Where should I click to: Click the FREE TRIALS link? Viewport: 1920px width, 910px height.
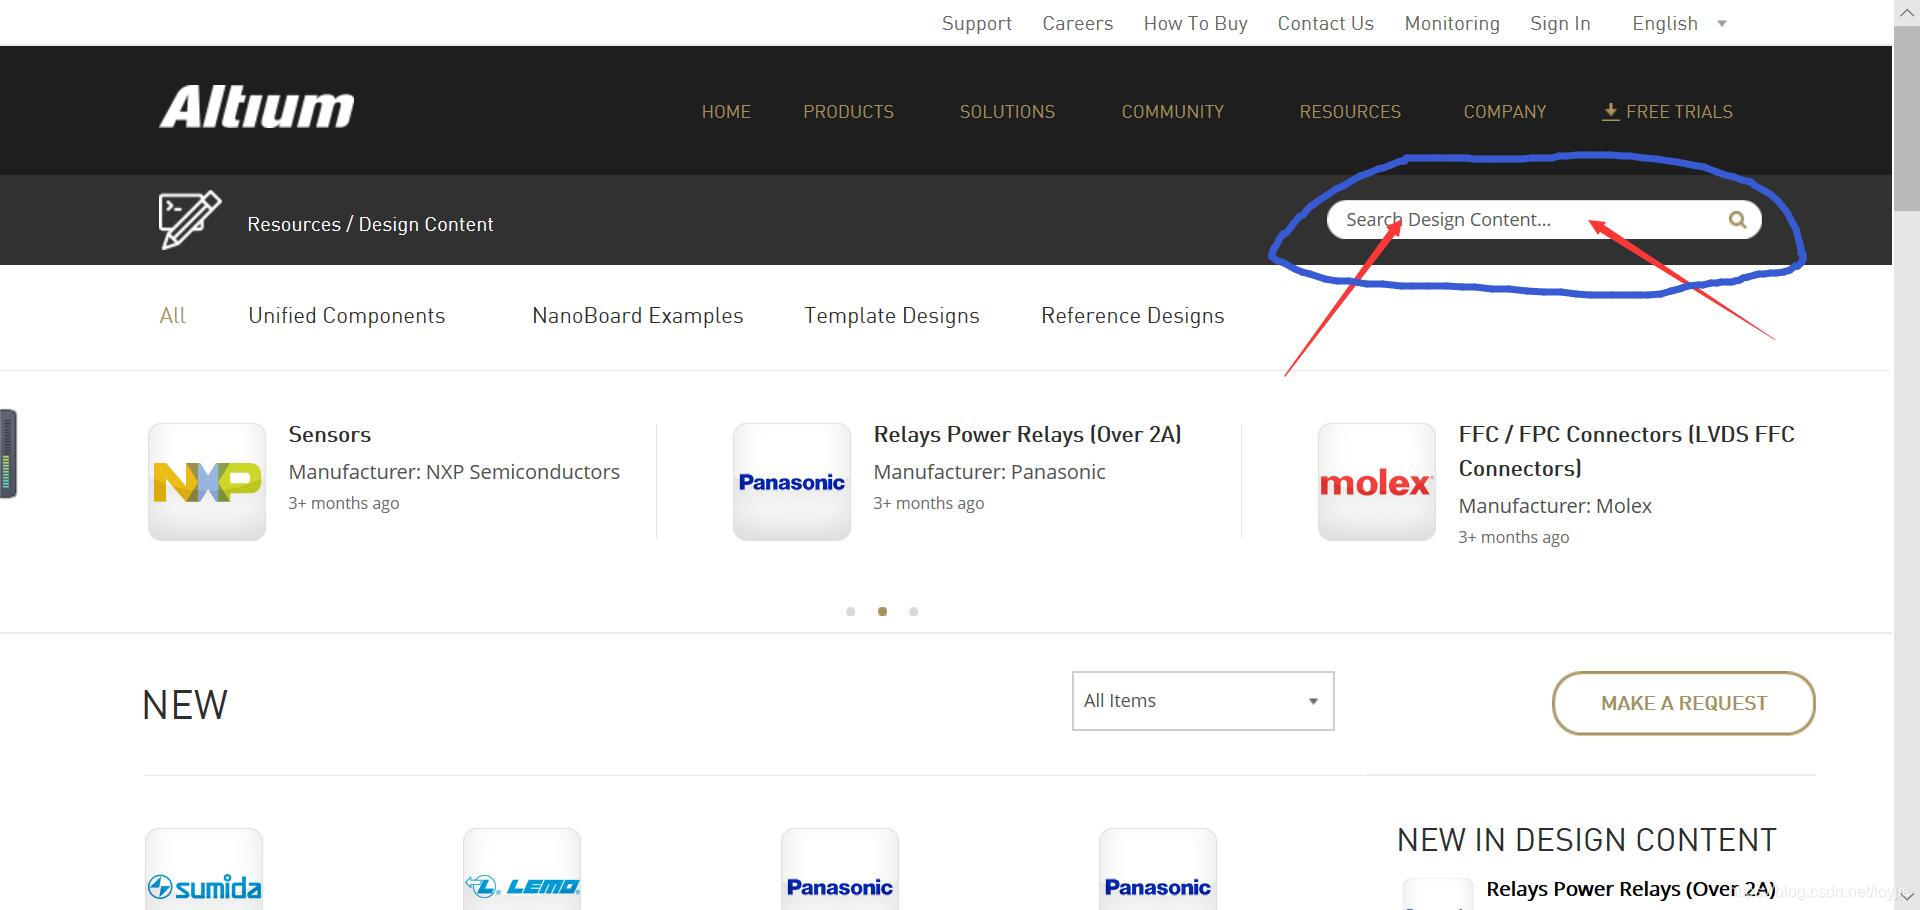click(x=1679, y=112)
